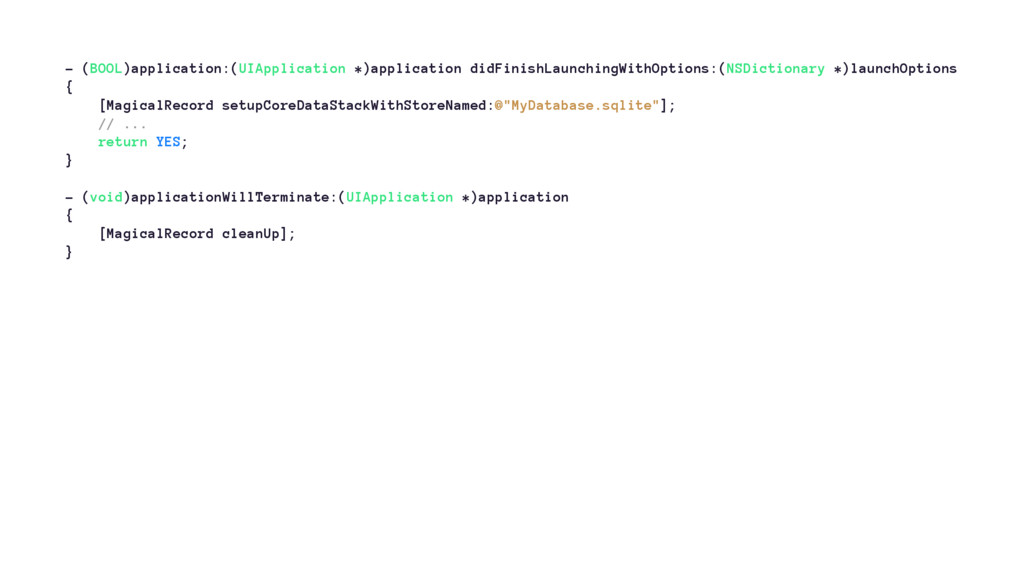The image size is (1024, 576).
Task: Click the first UIApplication type name
Action: click(292, 69)
